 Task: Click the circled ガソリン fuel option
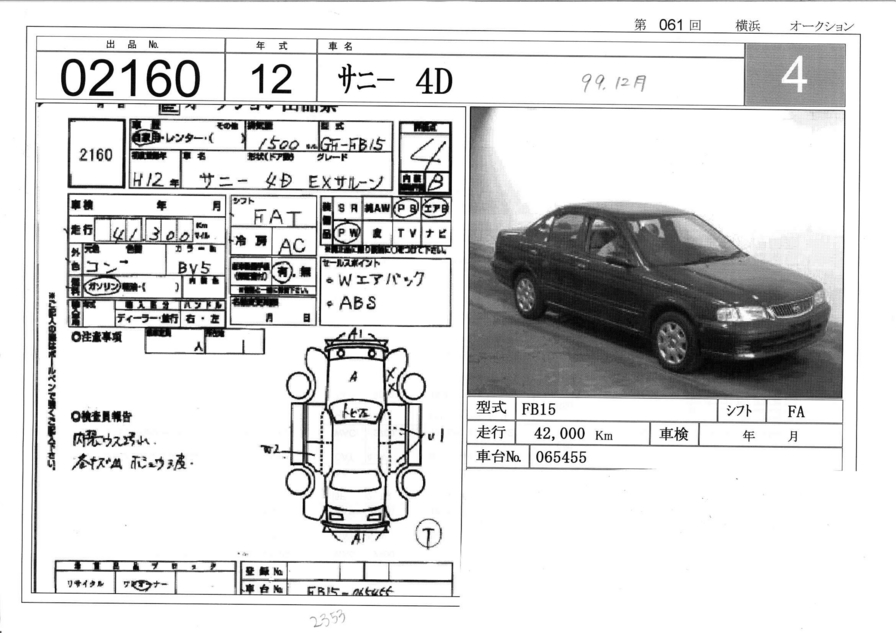click(x=101, y=286)
